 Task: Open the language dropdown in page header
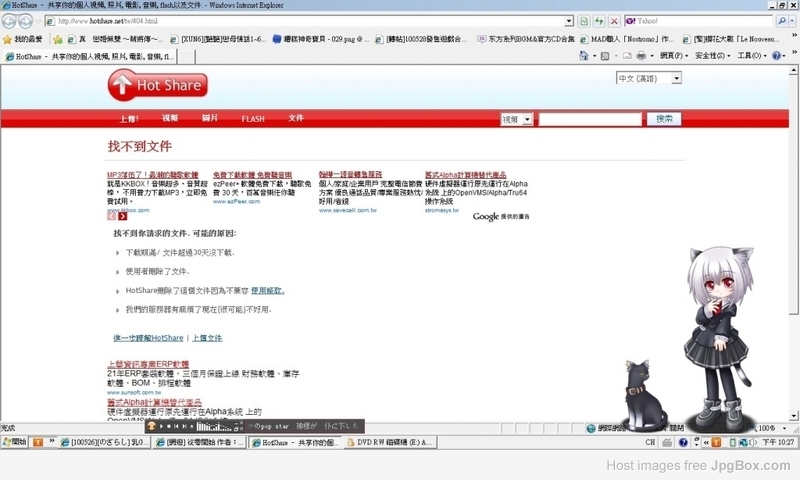pos(677,79)
